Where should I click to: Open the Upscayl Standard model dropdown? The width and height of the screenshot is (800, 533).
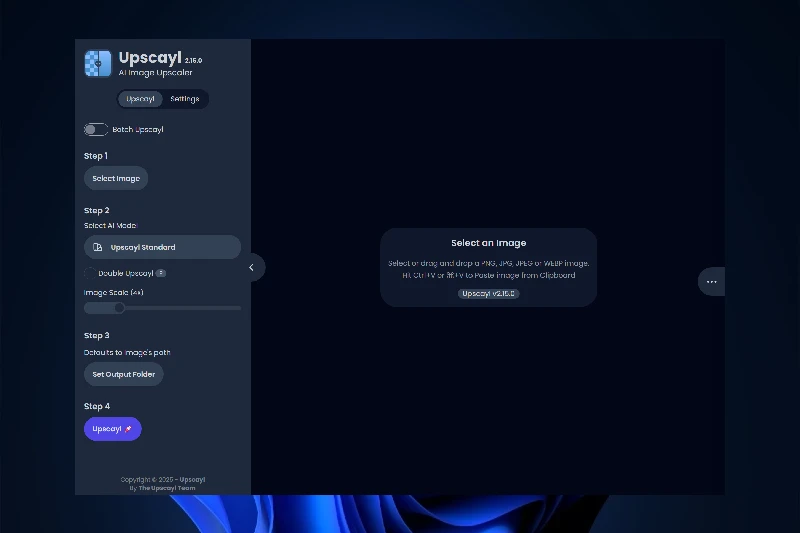click(162, 247)
